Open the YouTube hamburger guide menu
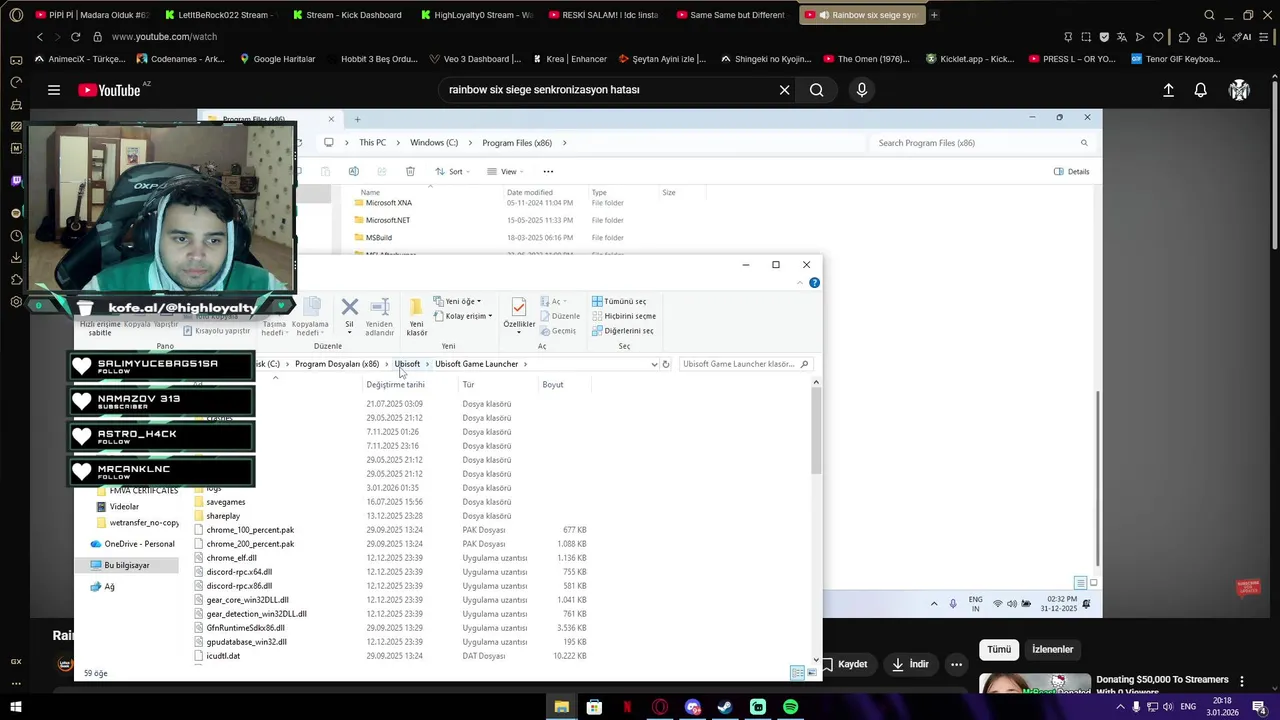 pyautogui.click(x=54, y=90)
